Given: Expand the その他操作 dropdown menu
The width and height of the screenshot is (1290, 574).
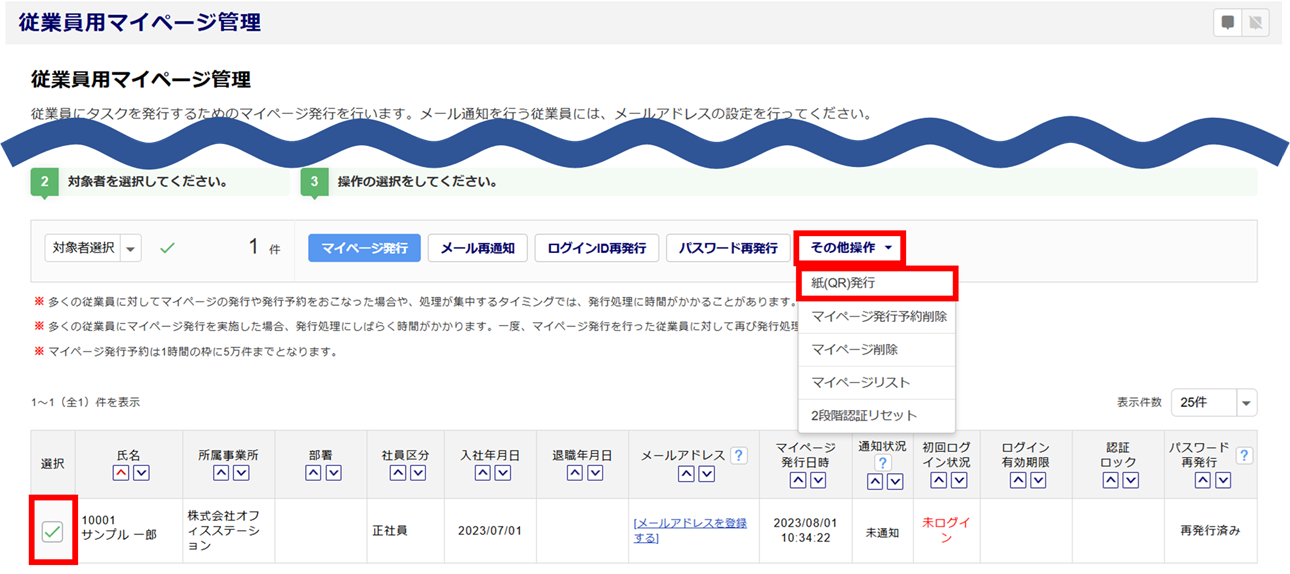Looking at the screenshot, I should coord(849,248).
